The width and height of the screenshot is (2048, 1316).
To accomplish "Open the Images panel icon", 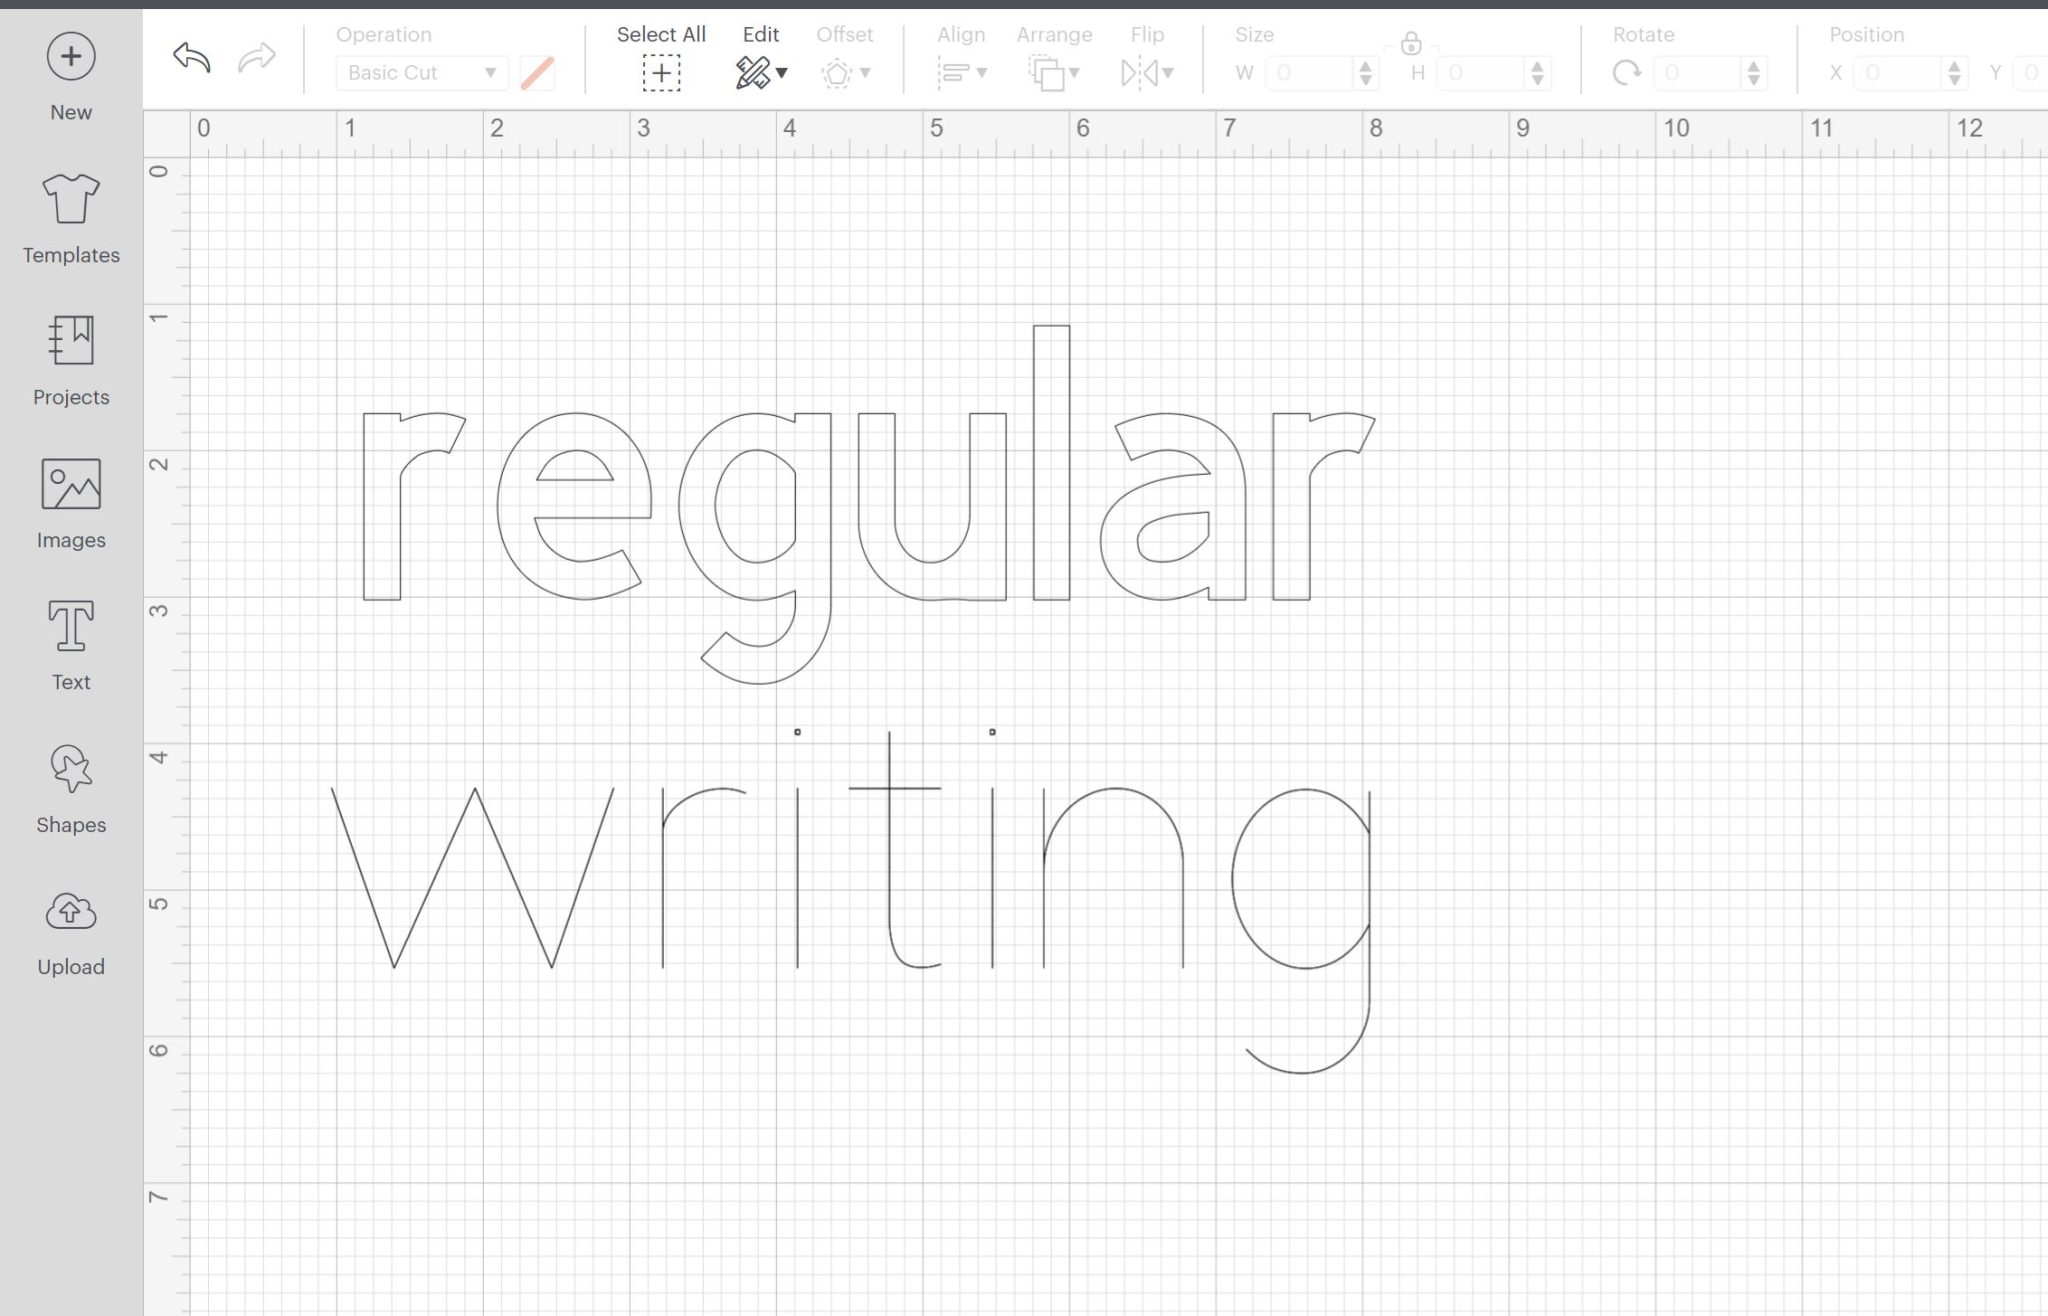I will point(71,484).
